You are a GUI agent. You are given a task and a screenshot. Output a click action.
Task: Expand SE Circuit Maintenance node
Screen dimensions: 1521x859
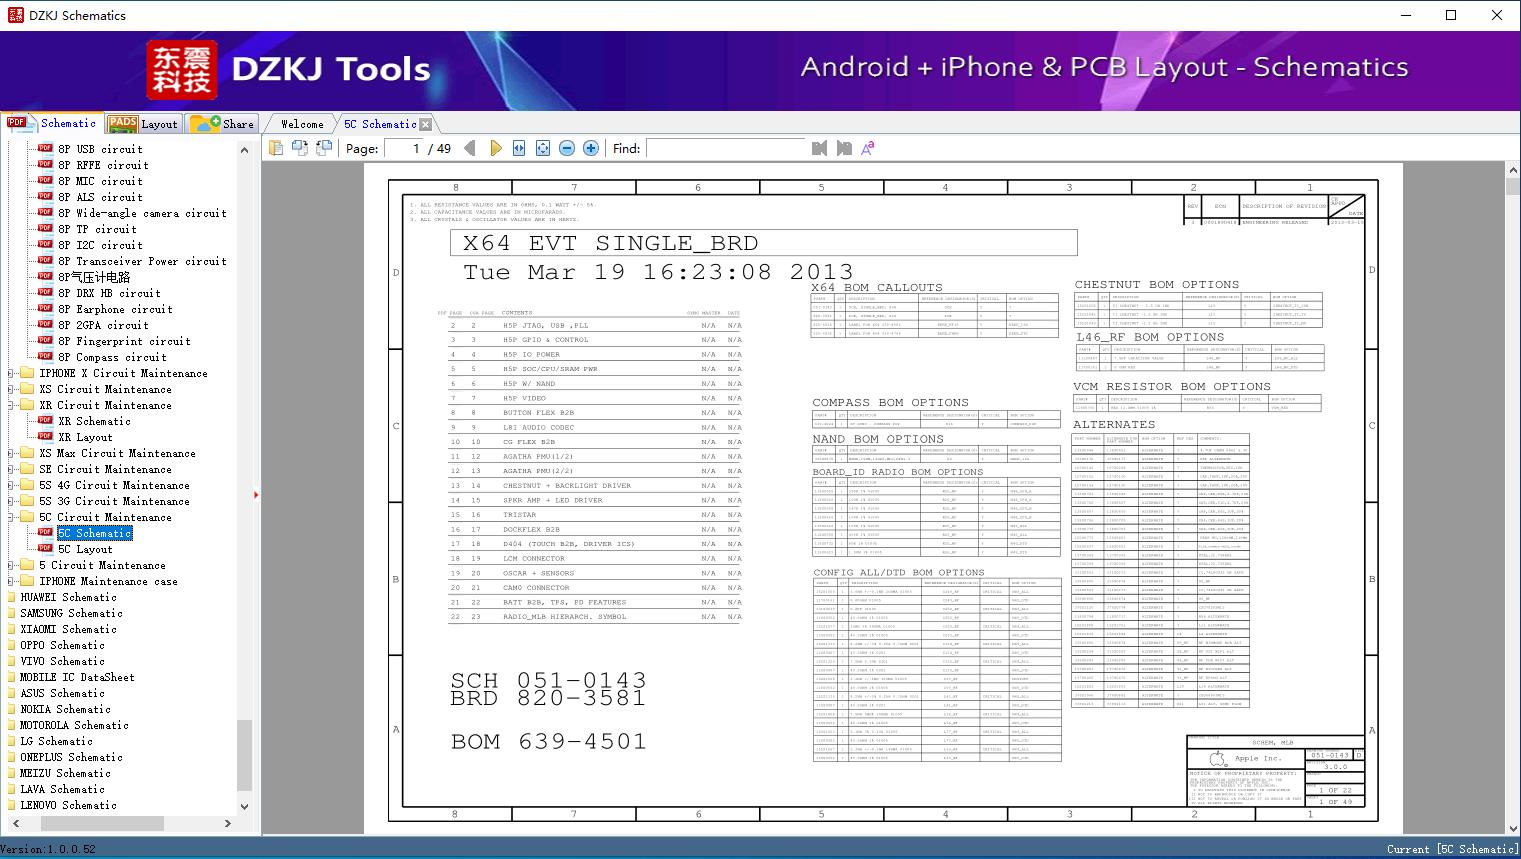click(x=12, y=469)
